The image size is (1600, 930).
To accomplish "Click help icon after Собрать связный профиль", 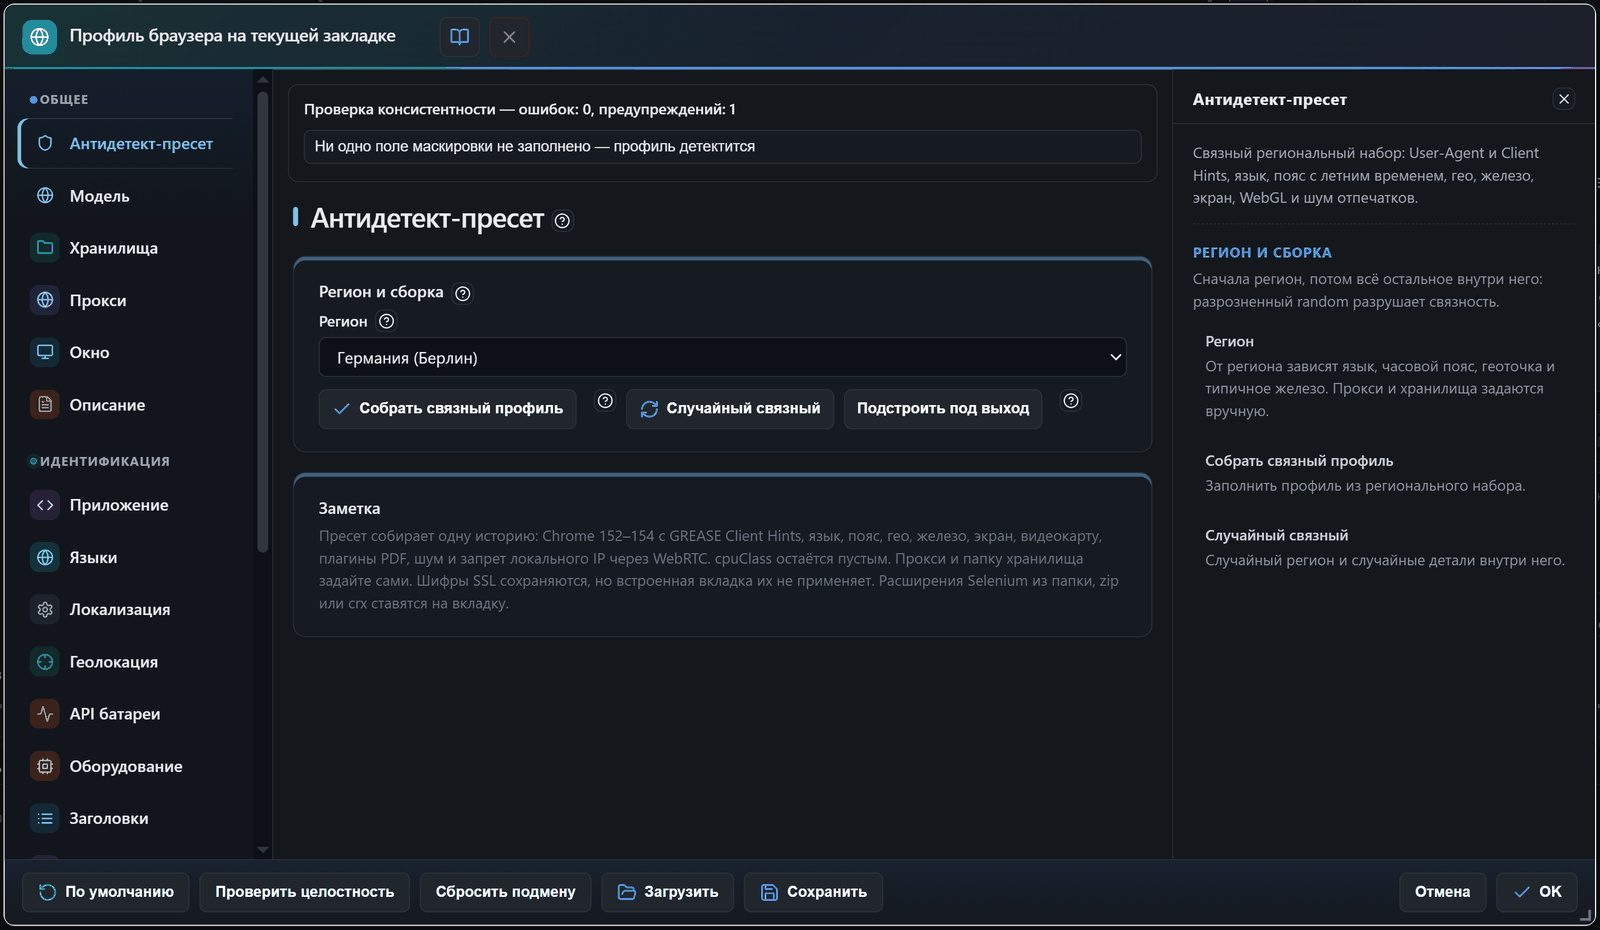I will [x=605, y=401].
